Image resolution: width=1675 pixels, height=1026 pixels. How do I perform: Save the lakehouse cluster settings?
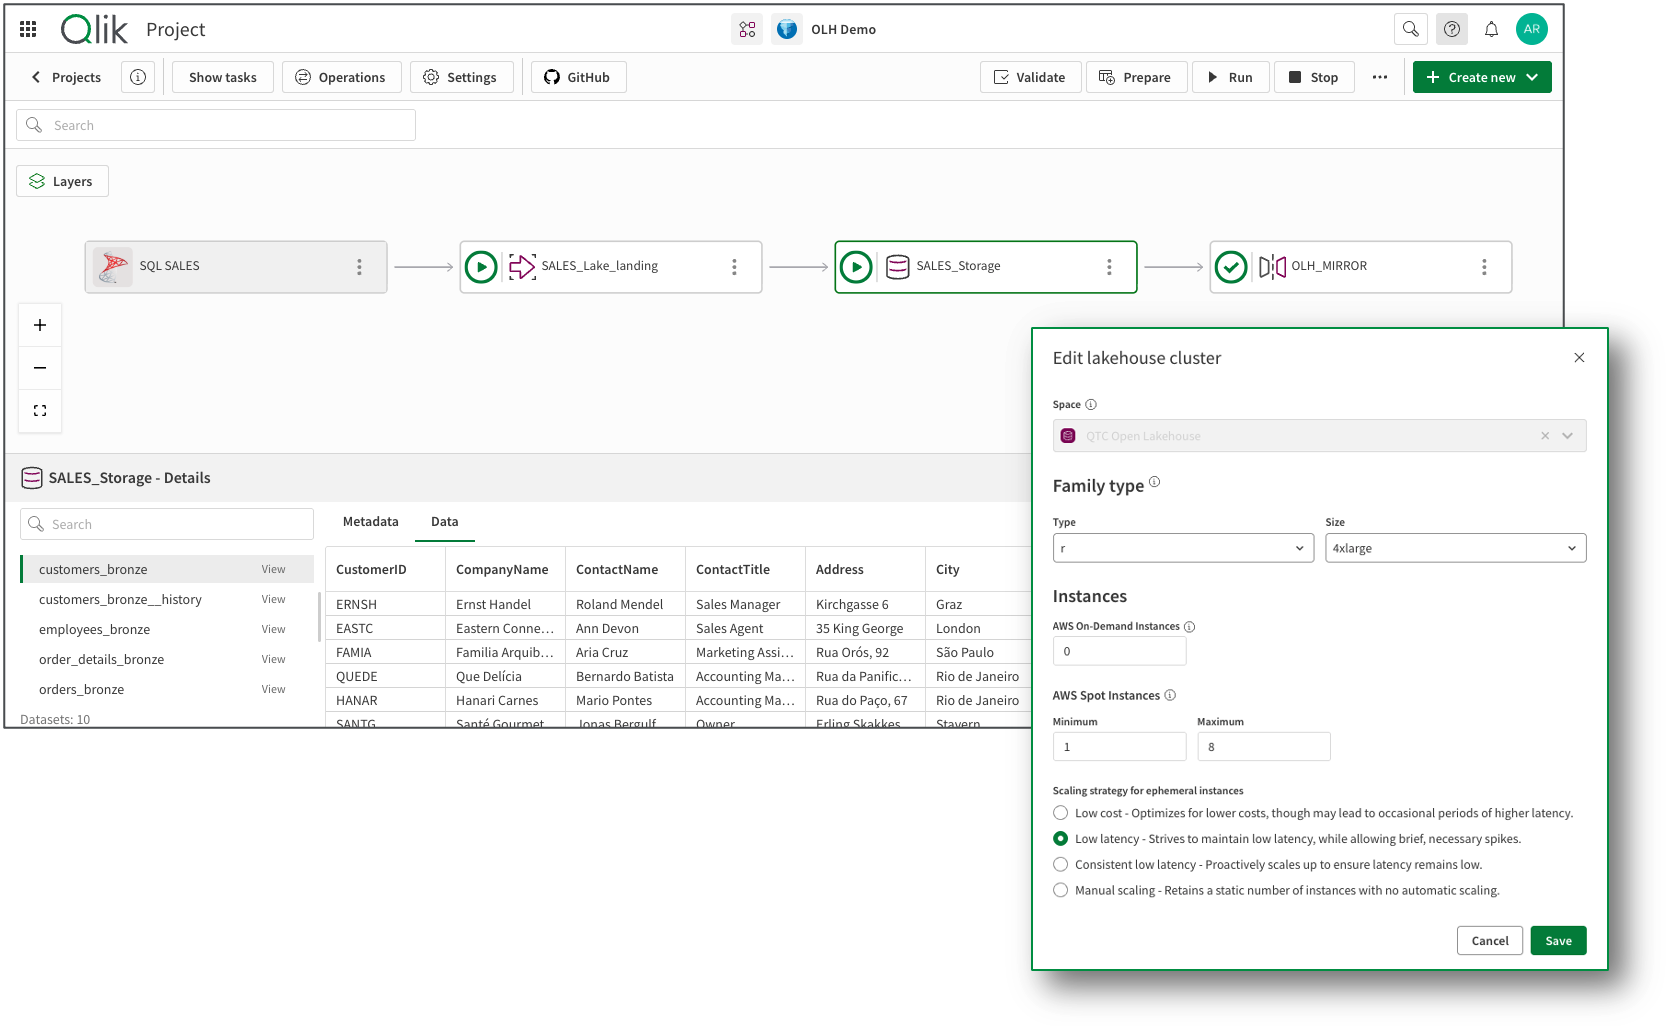click(1557, 941)
